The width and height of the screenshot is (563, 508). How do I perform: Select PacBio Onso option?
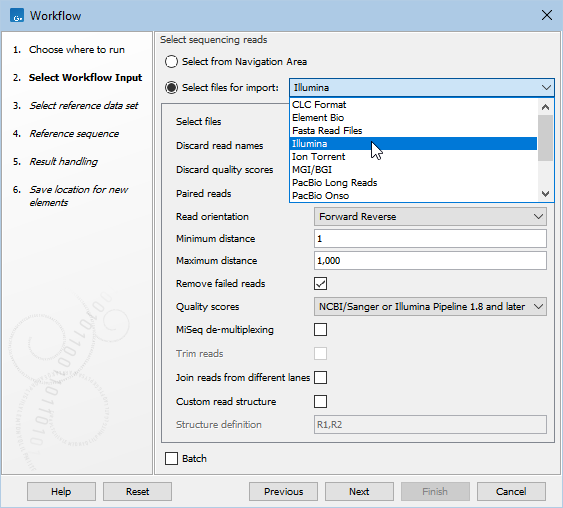coord(413,195)
